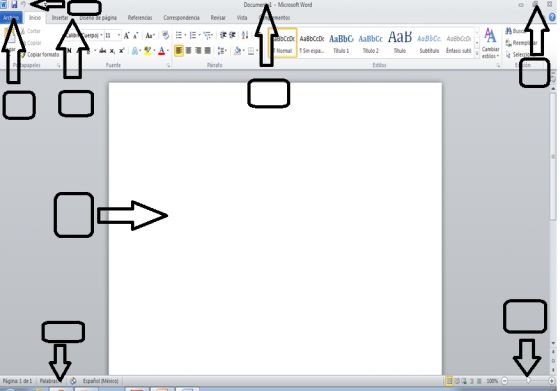Click Copiar formato button
This screenshot has width=560, height=391.
(x=40, y=54)
